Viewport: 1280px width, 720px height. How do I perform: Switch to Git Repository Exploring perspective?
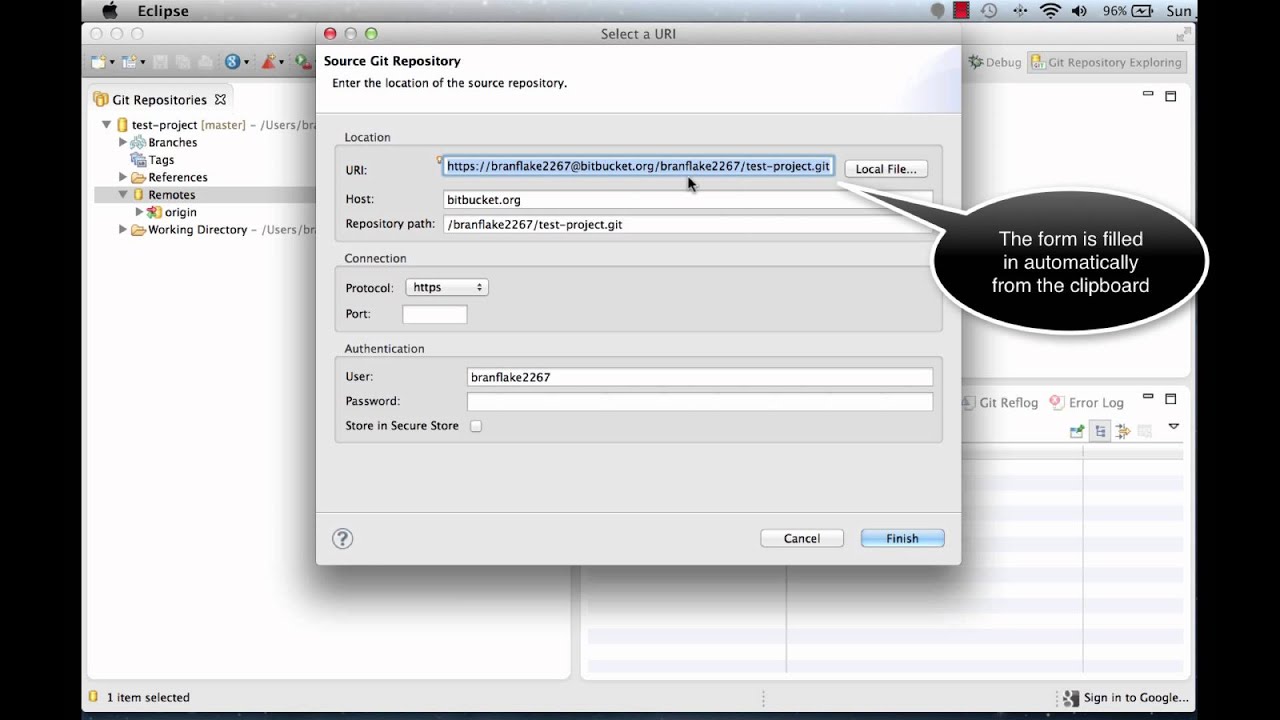1105,62
